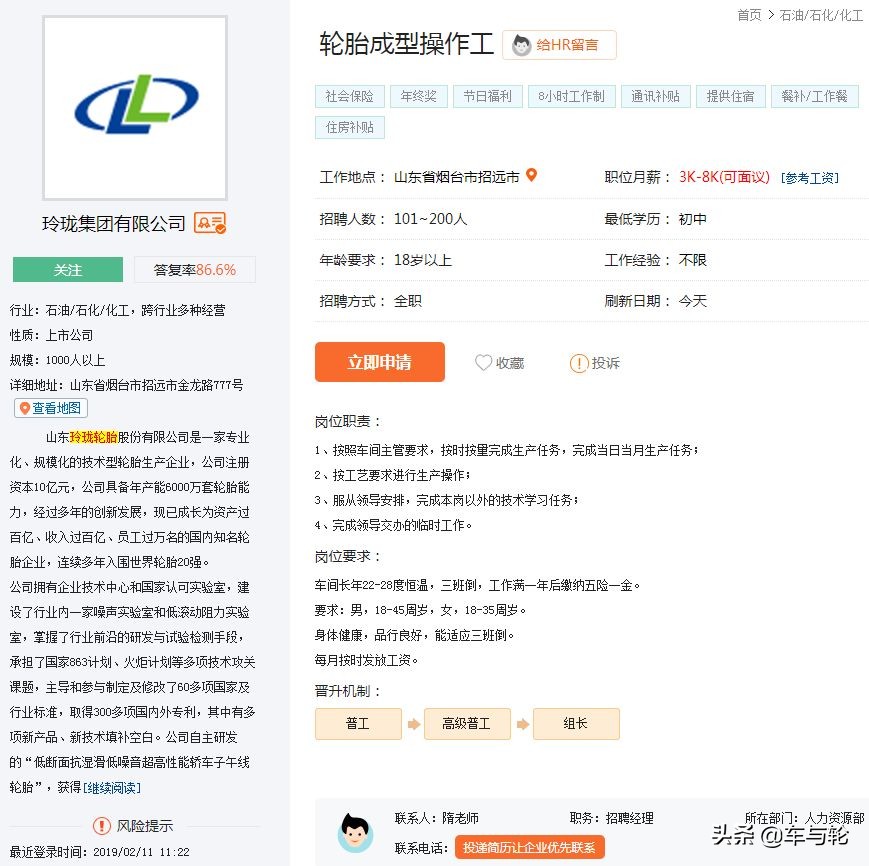Click the location pin icon beside 招远市
The image size is (869, 866).
[531, 174]
